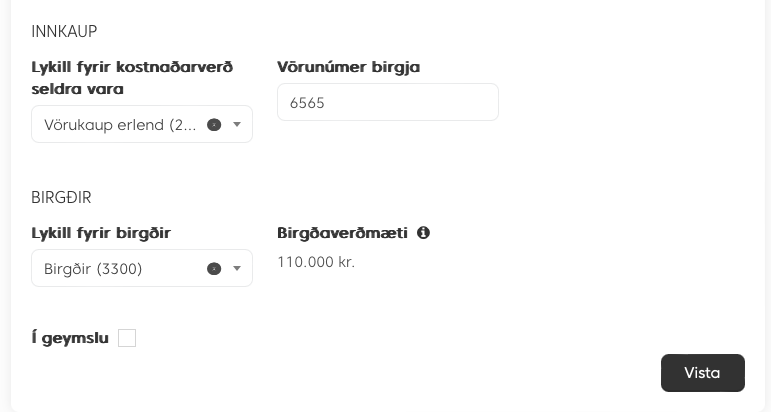Open the Vörukaup erlend combo box
771x412 pixels.
[142, 124]
